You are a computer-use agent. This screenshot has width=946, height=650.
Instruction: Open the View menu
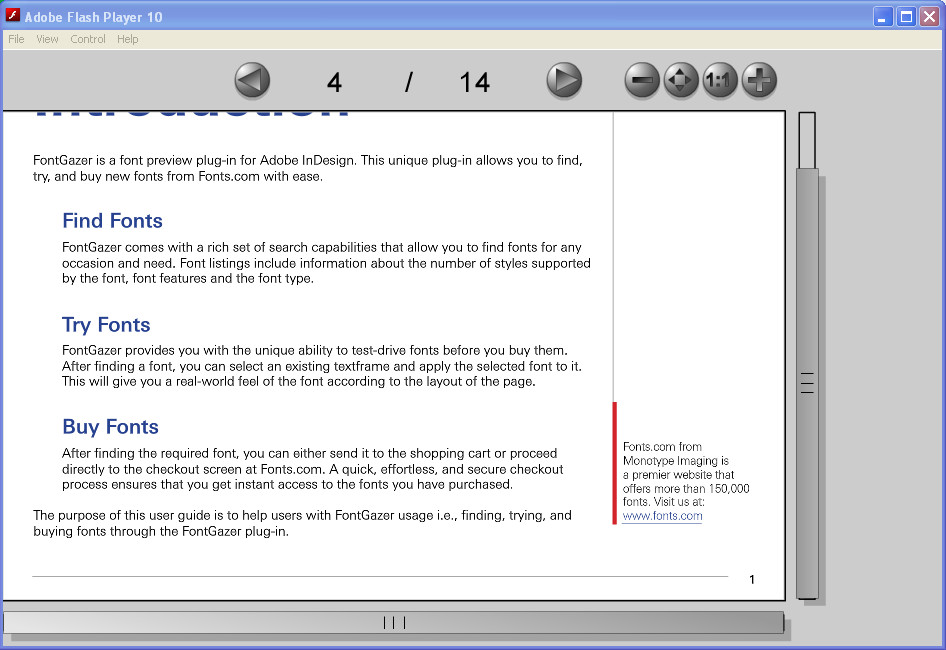[47, 39]
